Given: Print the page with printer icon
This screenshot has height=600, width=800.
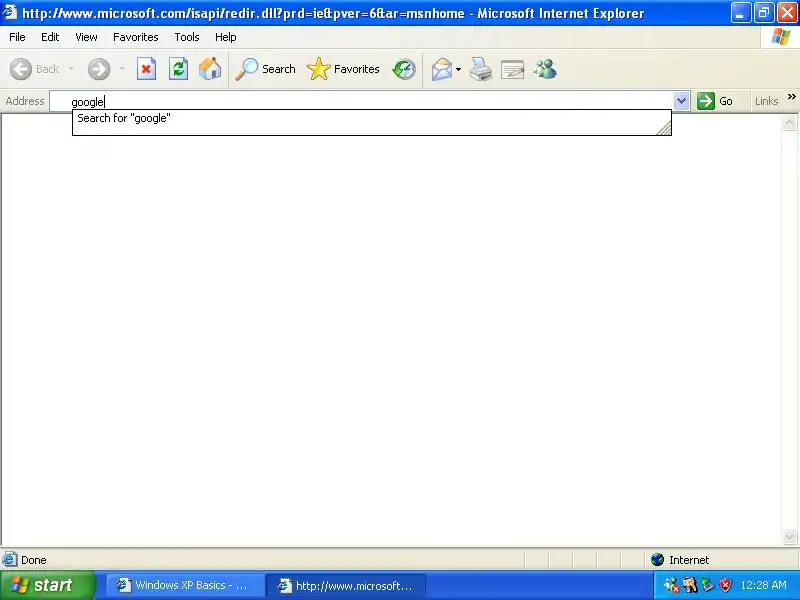Looking at the screenshot, I should click(481, 69).
